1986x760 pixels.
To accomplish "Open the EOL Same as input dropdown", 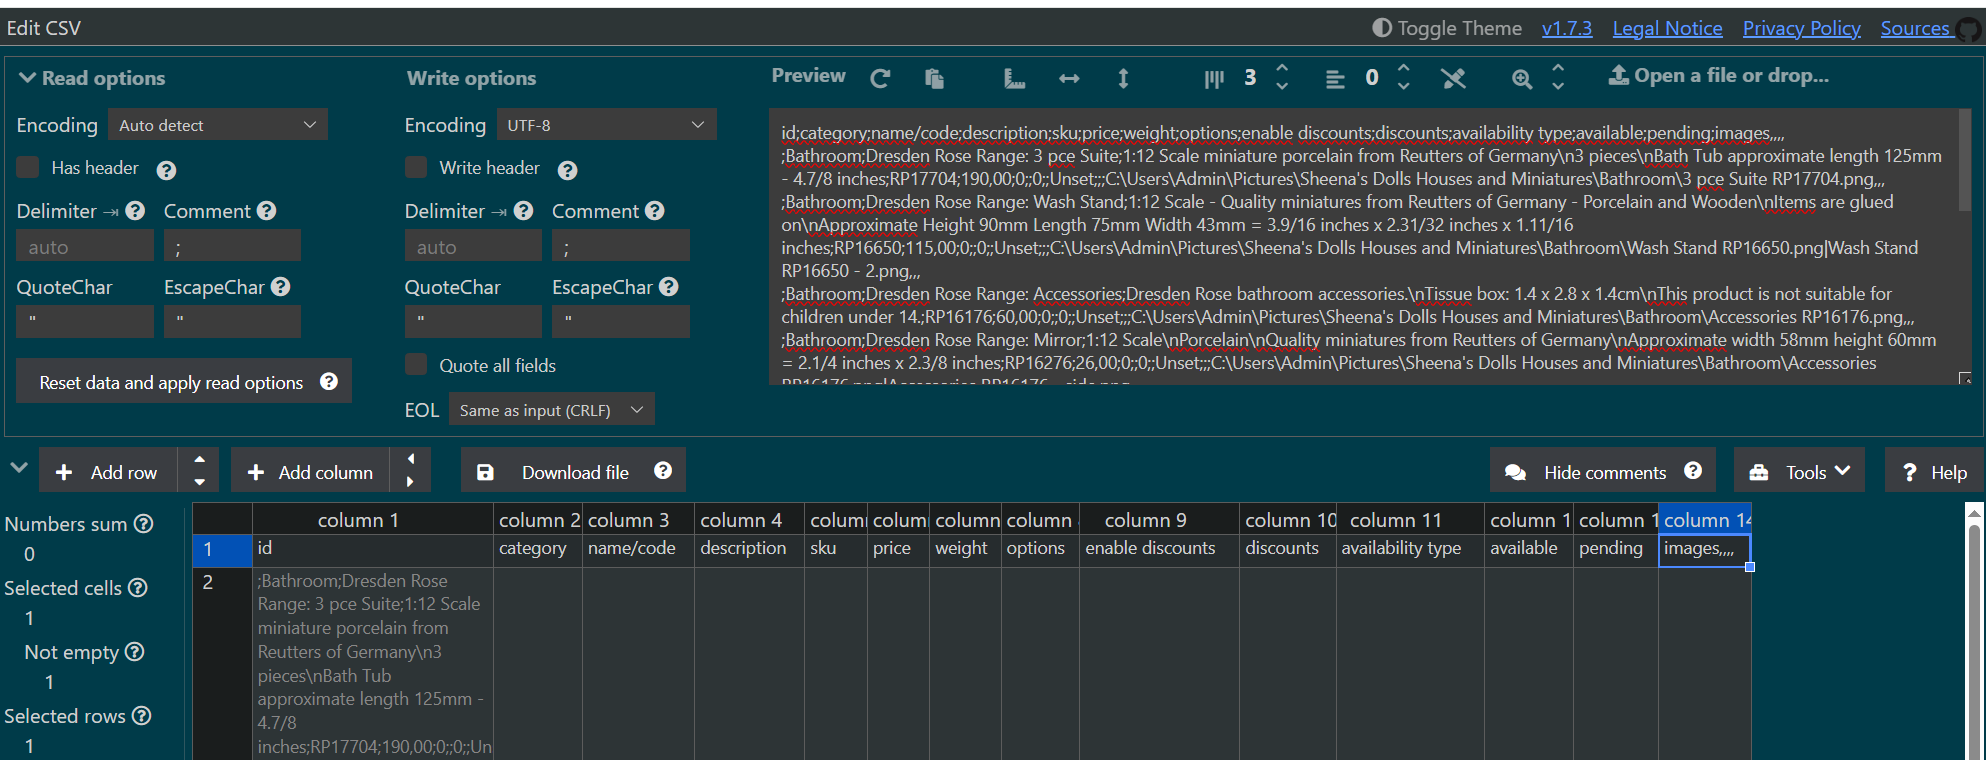I will click(x=551, y=410).
